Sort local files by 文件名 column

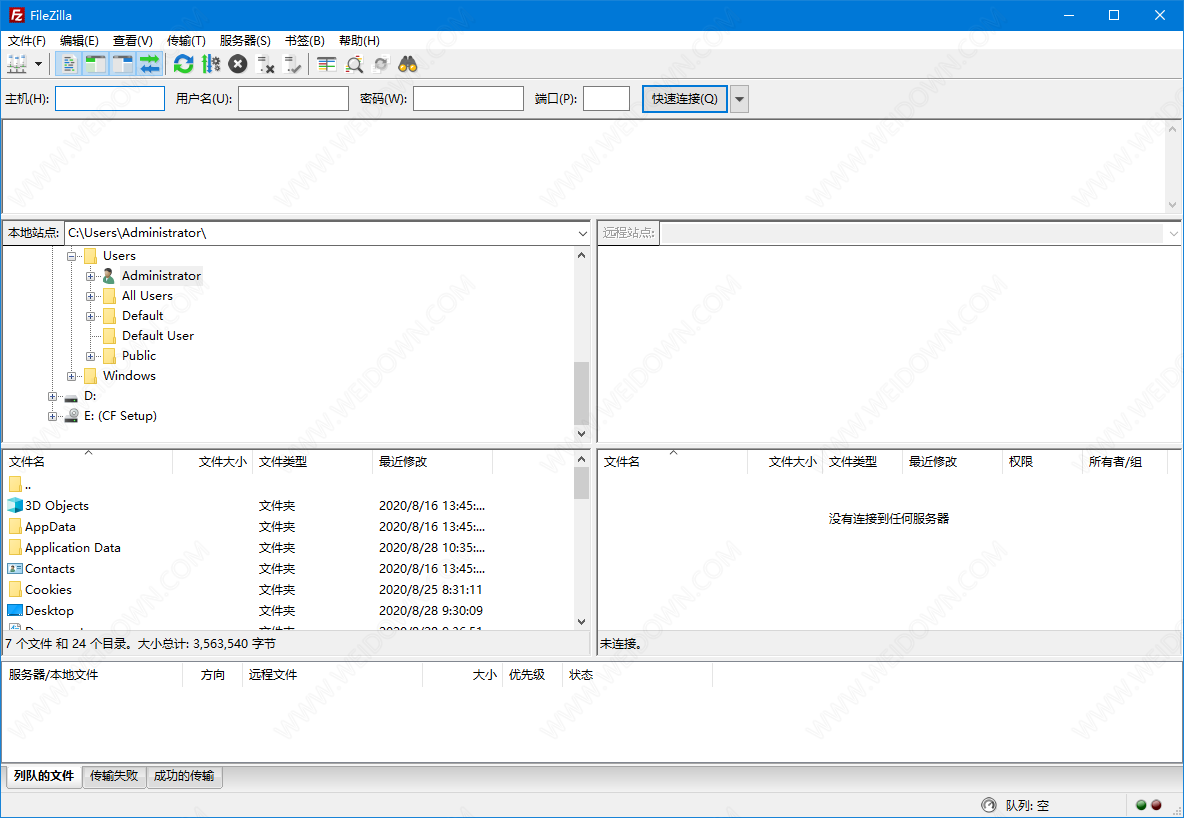(x=88, y=461)
